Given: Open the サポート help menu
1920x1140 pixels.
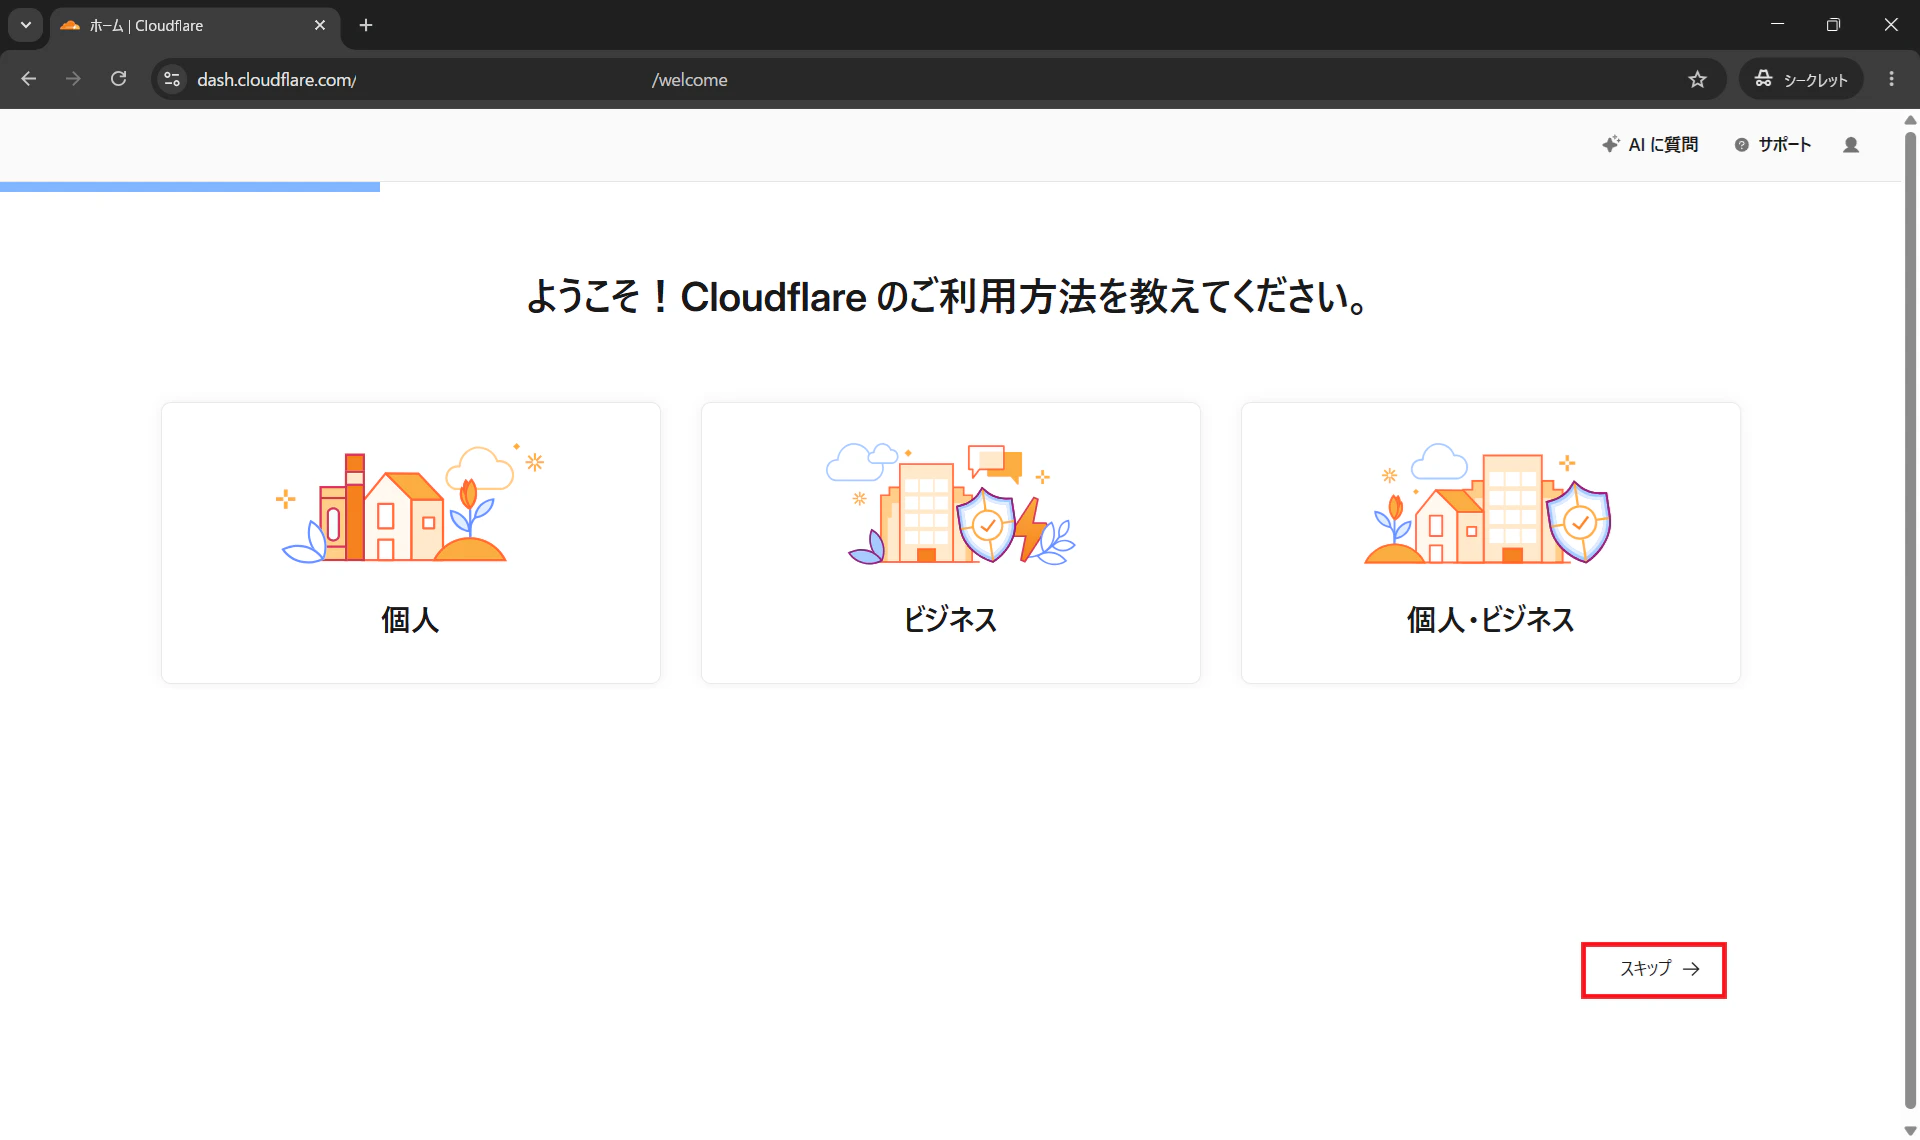Looking at the screenshot, I should [x=1773, y=145].
